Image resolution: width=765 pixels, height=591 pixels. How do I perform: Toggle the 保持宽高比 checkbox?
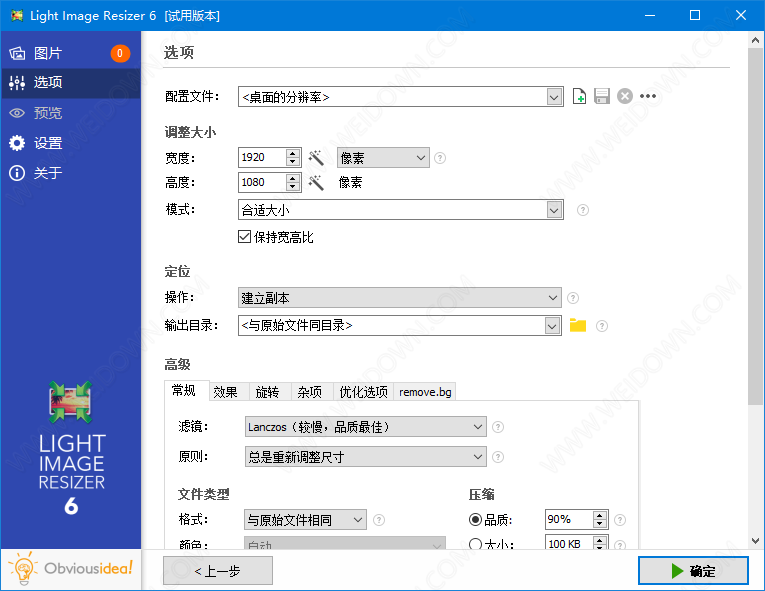[244, 237]
